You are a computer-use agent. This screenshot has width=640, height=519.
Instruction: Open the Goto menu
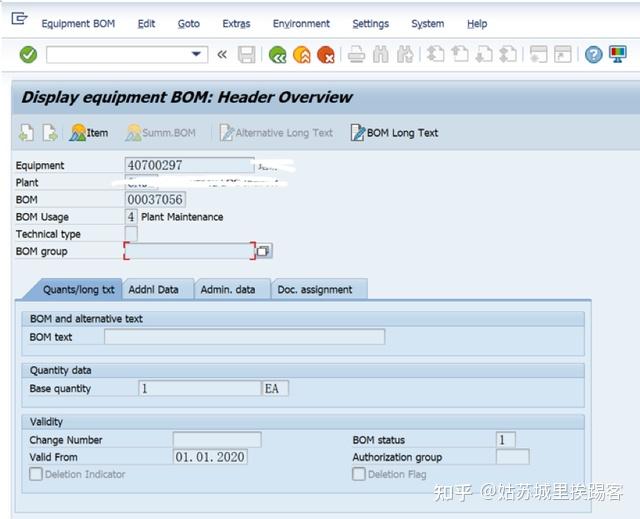[x=189, y=24]
